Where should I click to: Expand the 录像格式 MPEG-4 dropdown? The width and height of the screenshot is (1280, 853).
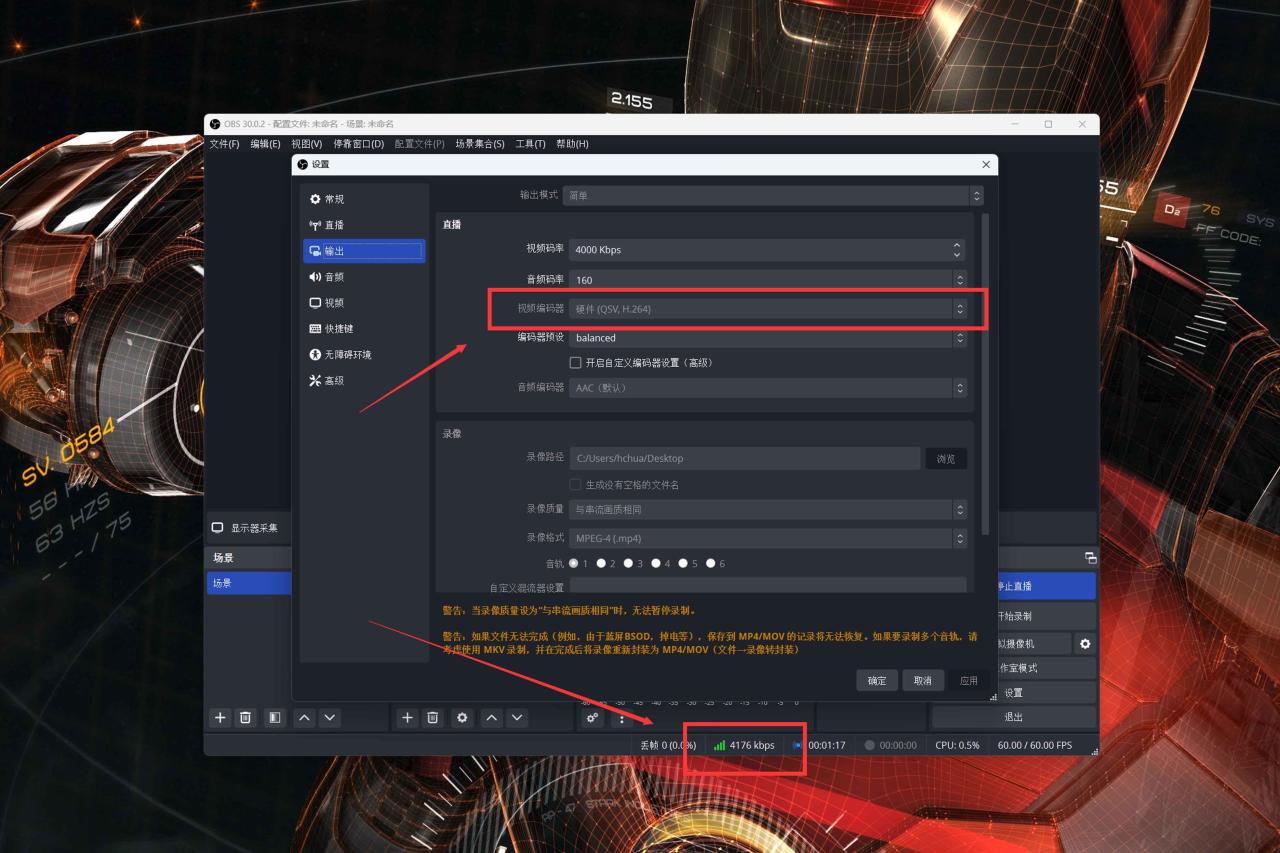(768, 538)
